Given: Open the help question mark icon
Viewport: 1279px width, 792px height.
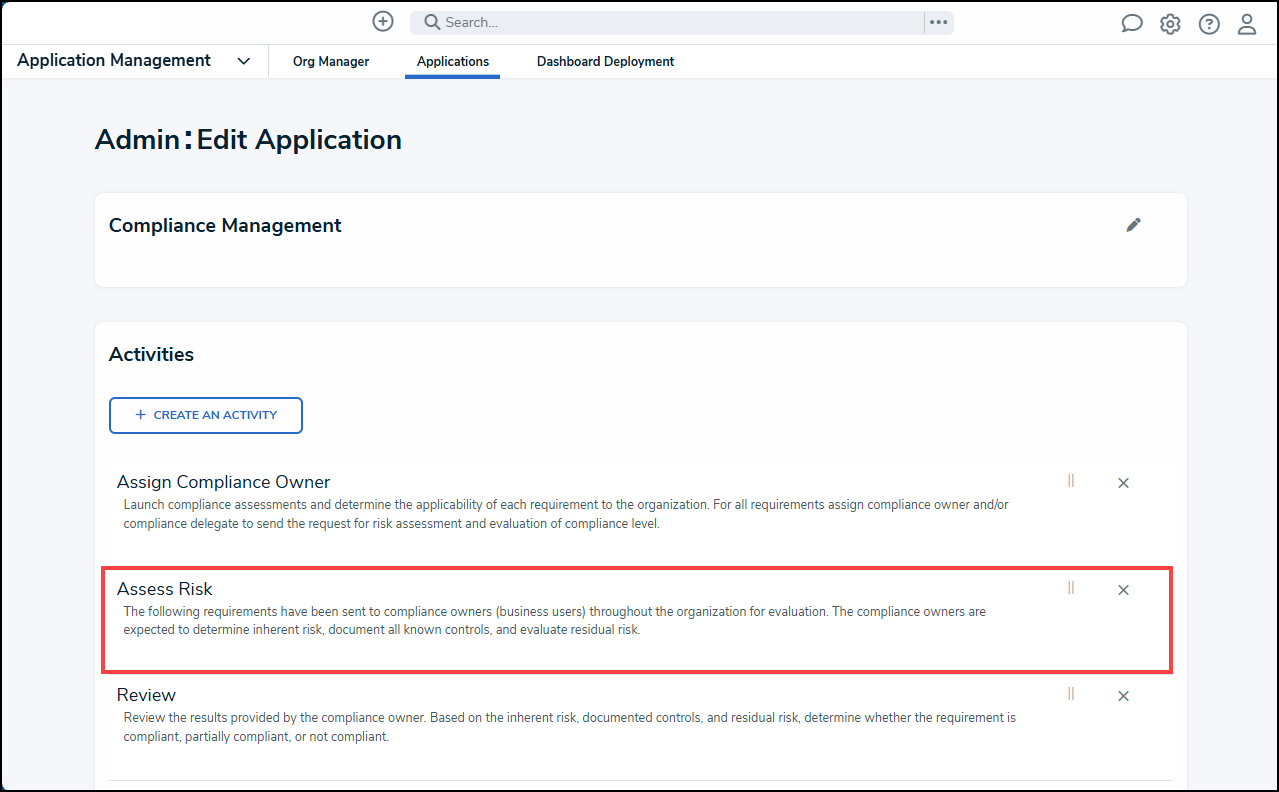Looking at the screenshot, I should 1209,24.
